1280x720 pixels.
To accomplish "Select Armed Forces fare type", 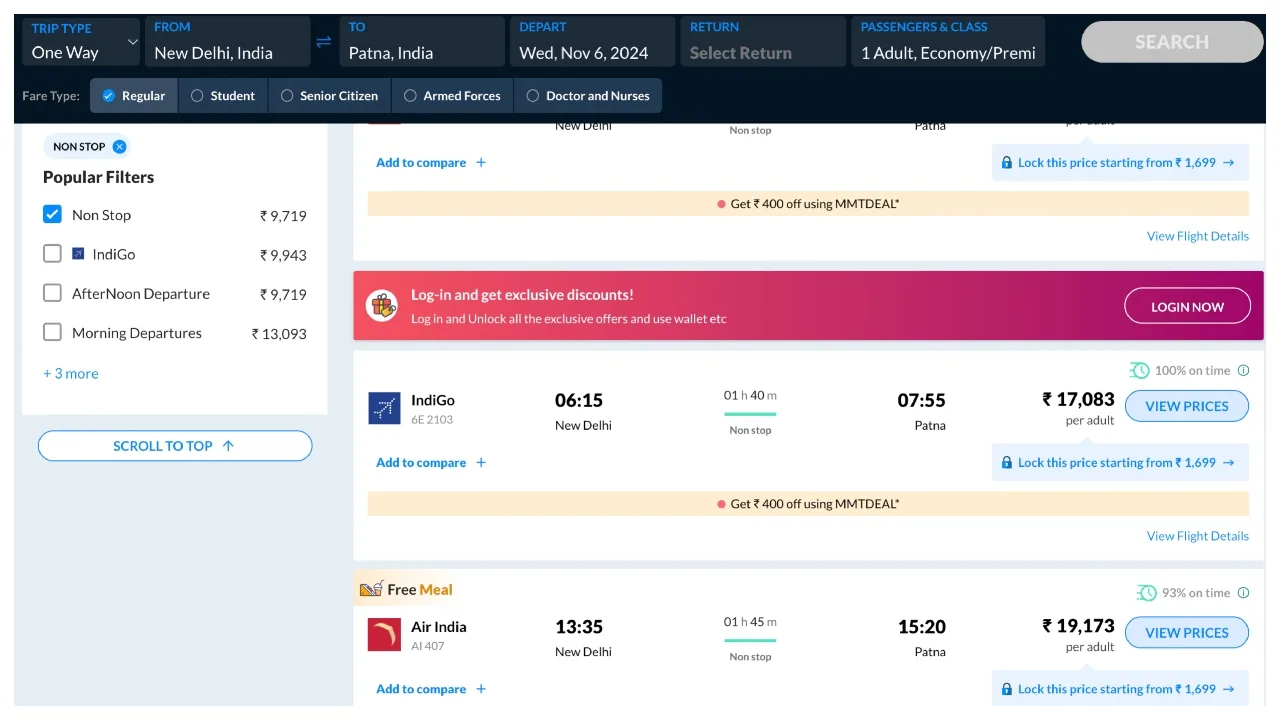I will 452,96.
